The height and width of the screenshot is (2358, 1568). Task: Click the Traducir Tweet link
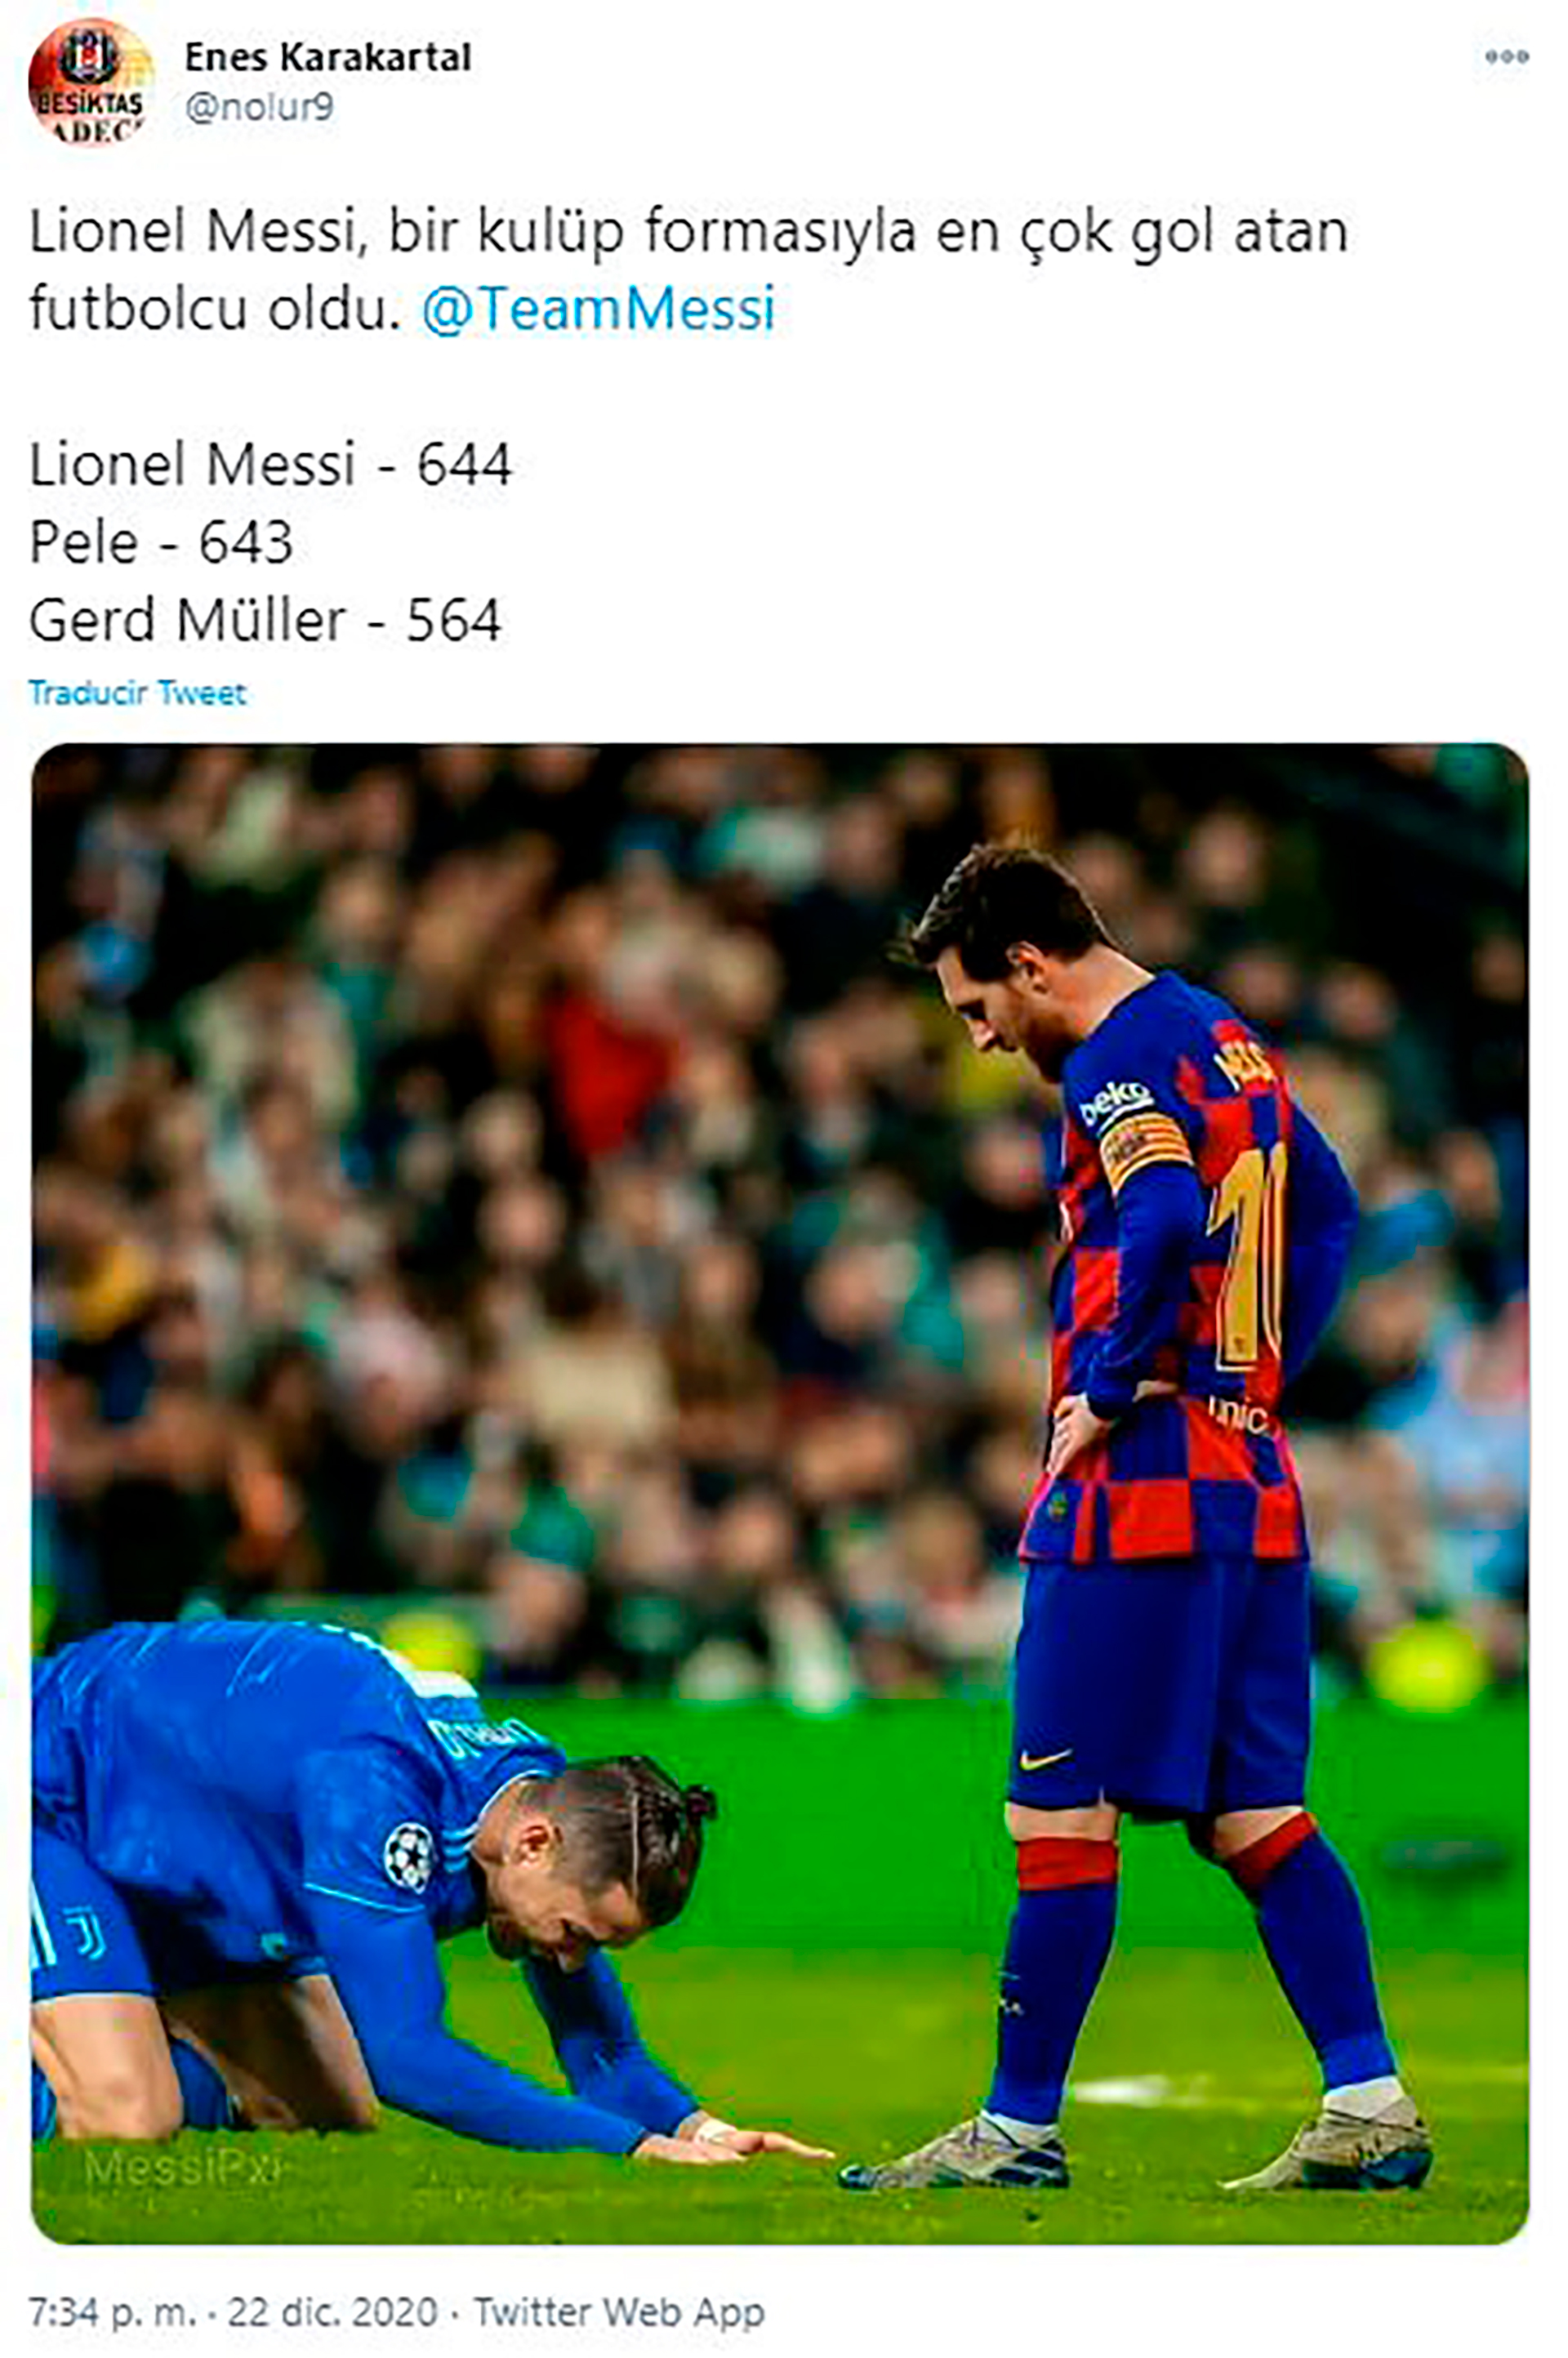[x=137, y=693]
